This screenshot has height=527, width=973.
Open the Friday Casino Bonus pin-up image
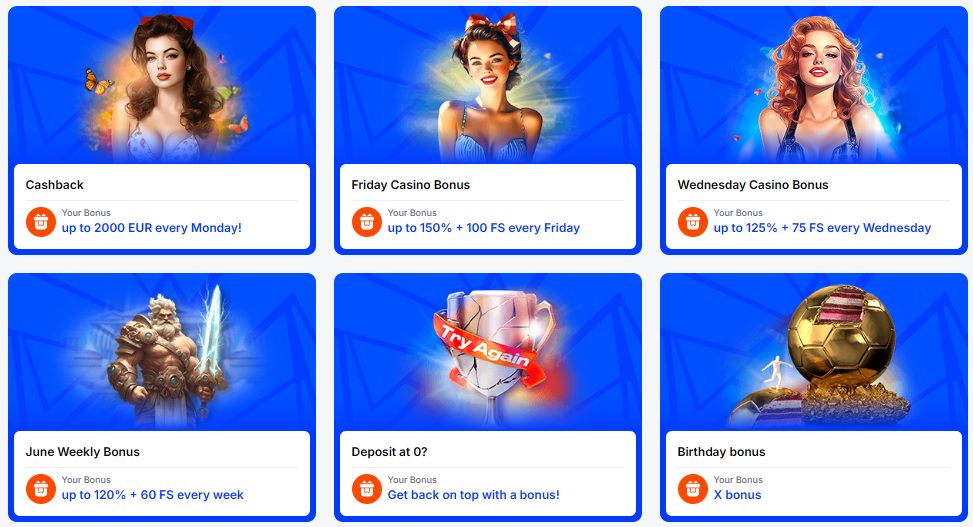pyautogui.click(x=488, y=86)
